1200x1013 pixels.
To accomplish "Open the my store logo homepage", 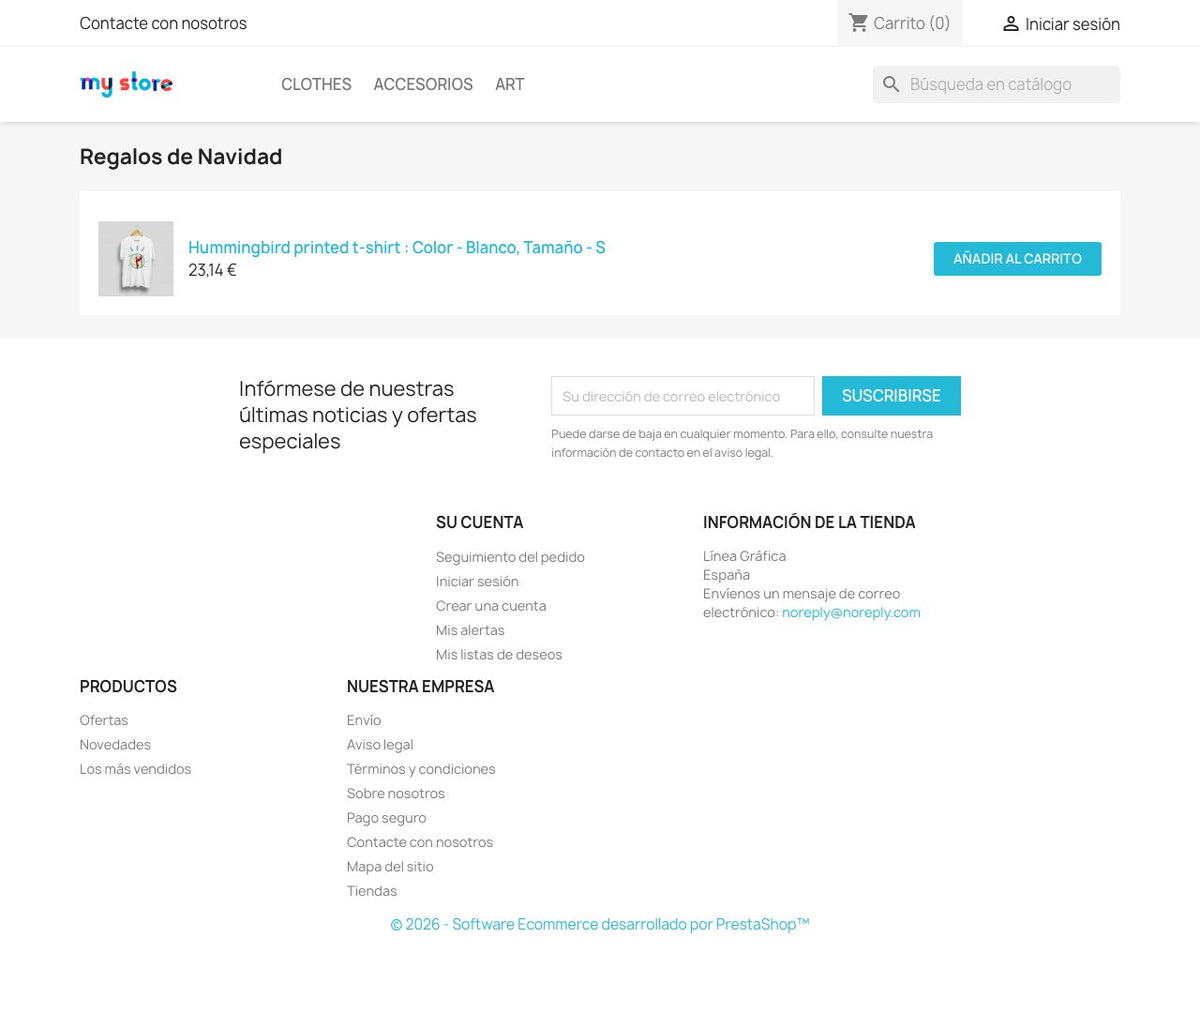I will (126, 84).
